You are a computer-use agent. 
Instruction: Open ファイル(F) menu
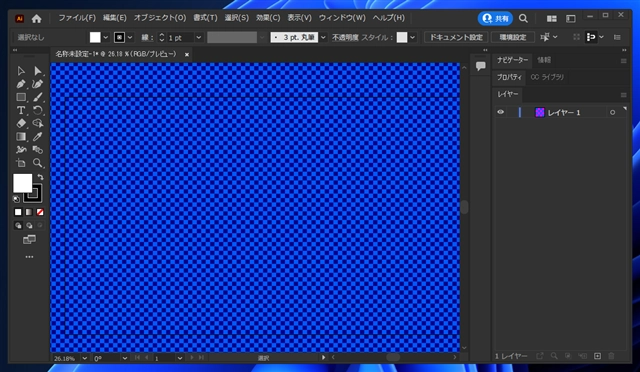[x=77, y=18]
